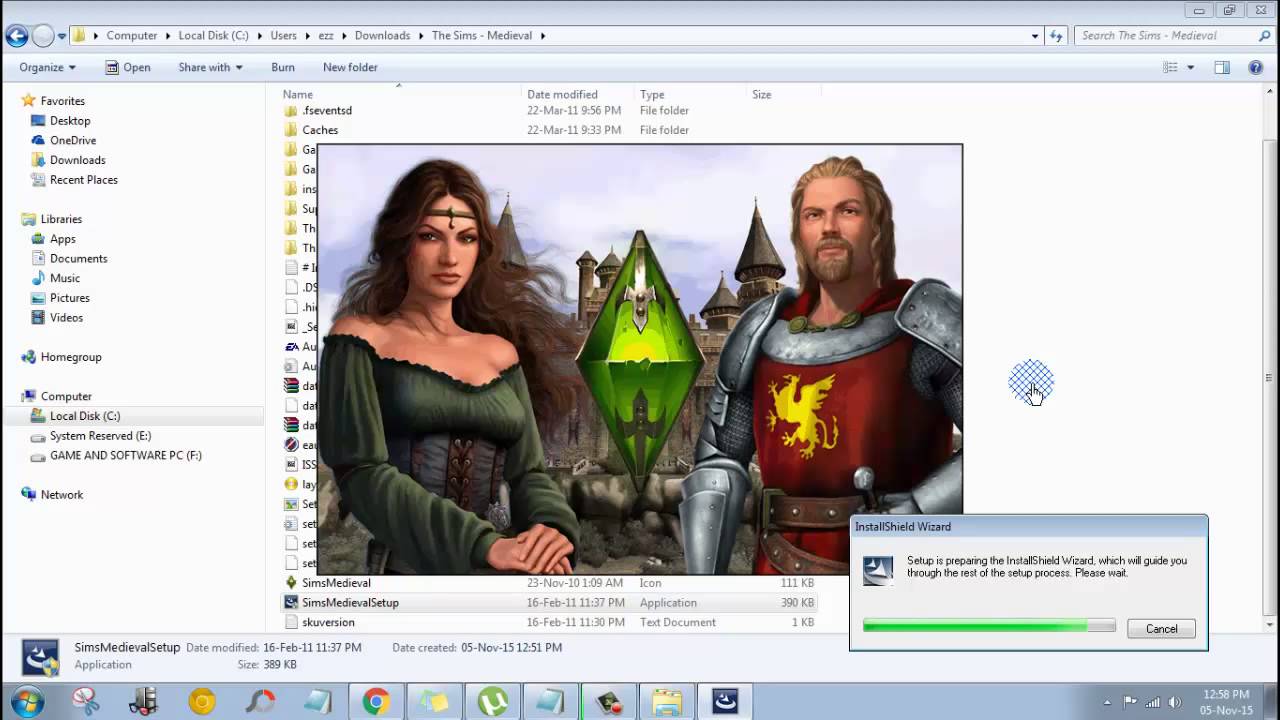Click the ezz breadcrumb segment
The image size is (1280, 720).
click(x=326, y=36)
